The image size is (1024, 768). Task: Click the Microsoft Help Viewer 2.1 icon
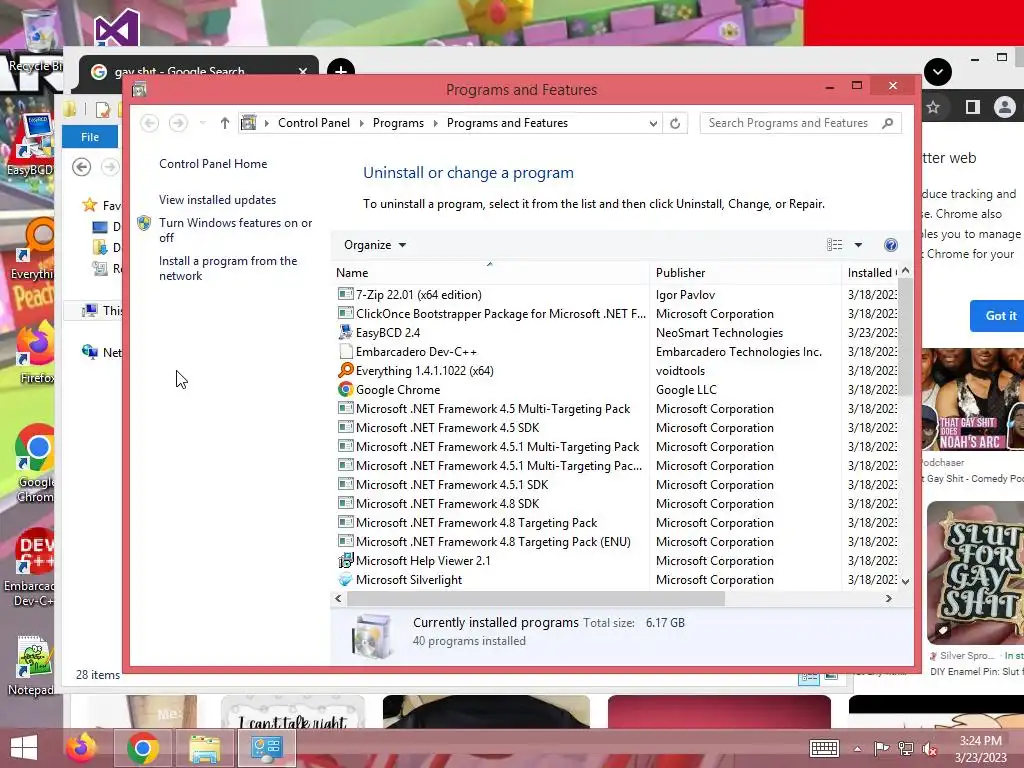tap(345, 560)
